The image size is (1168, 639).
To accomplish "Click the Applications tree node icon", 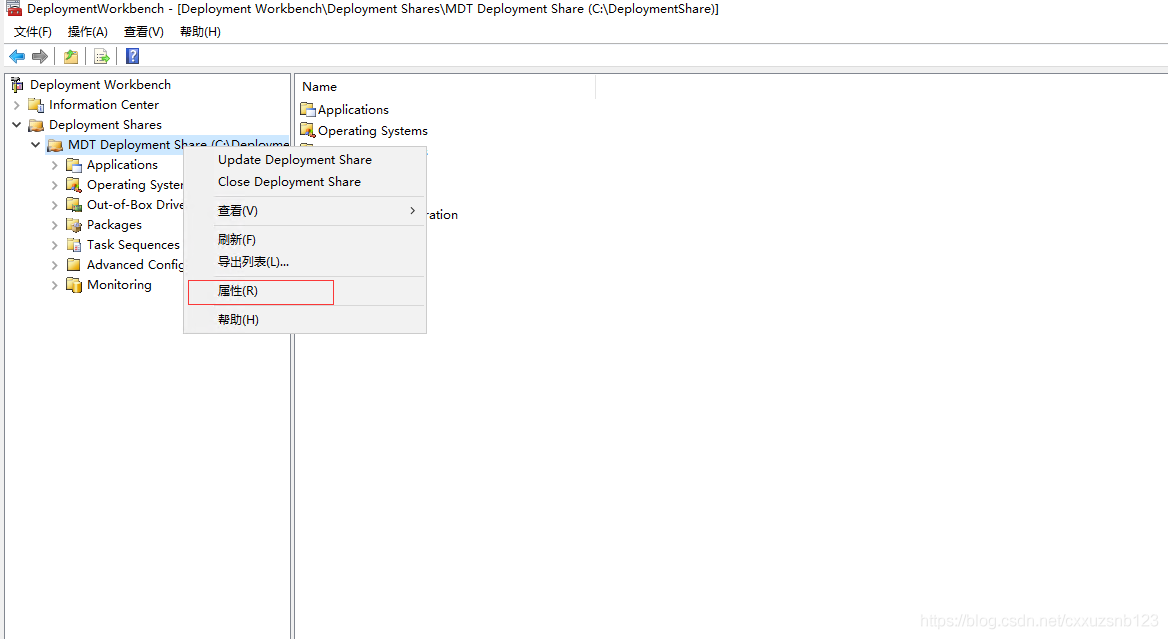I will 74,165.
